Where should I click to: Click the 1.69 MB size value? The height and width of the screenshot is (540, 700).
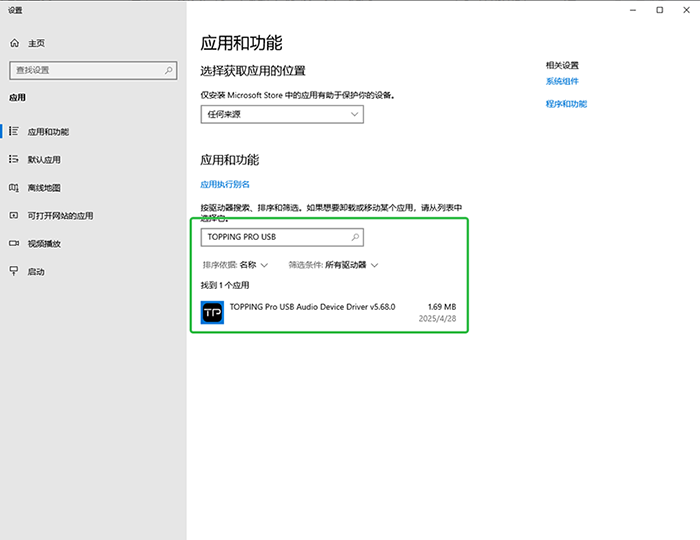click(442, 307)
